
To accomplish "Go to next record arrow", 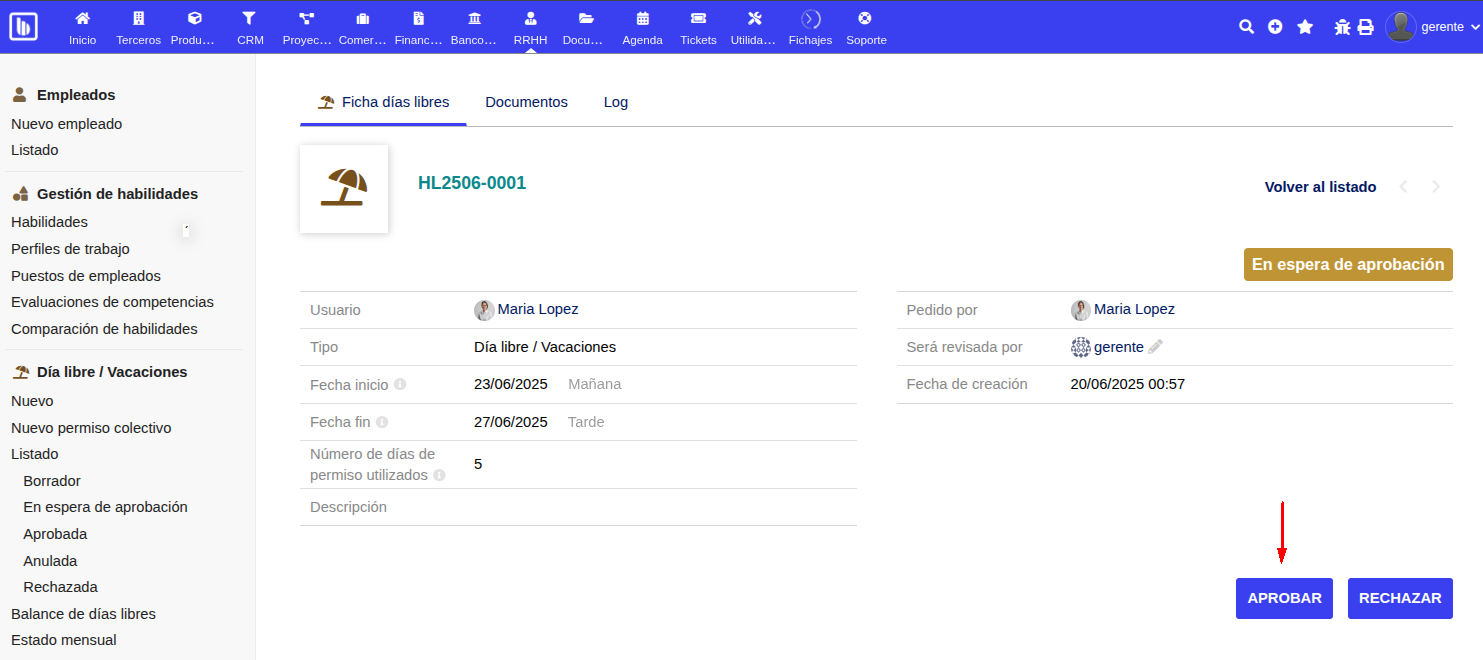I will click(1437, 187).
